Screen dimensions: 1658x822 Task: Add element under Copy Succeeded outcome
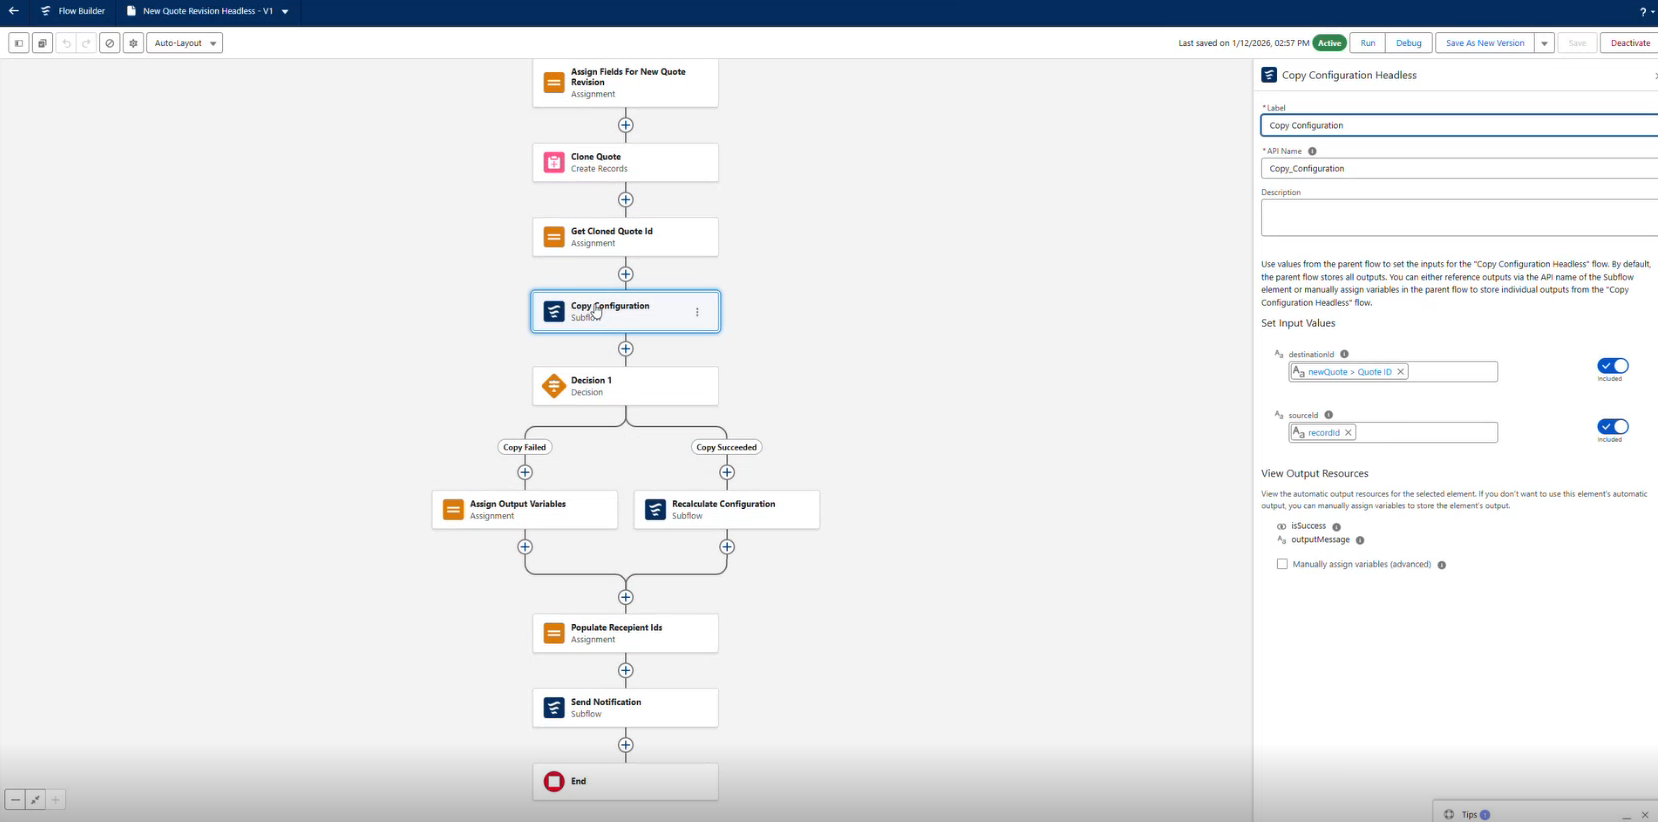[727, 472]
